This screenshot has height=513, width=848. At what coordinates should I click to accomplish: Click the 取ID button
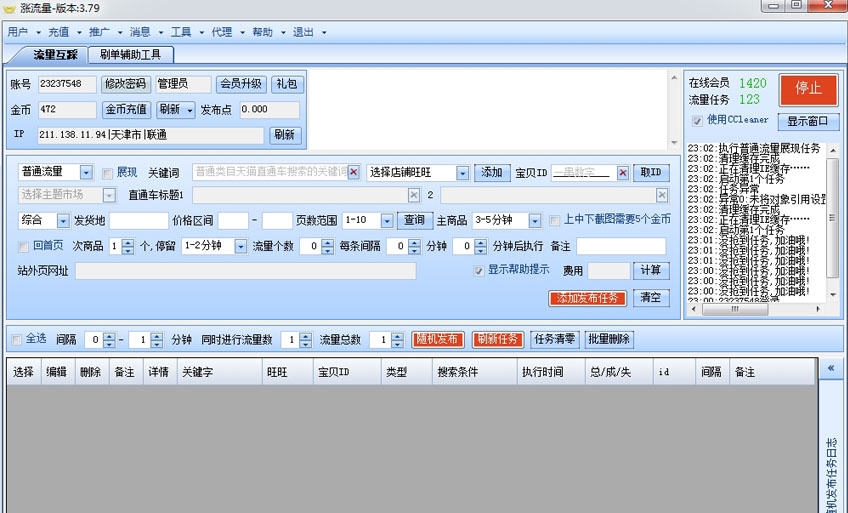coord(651,172)
